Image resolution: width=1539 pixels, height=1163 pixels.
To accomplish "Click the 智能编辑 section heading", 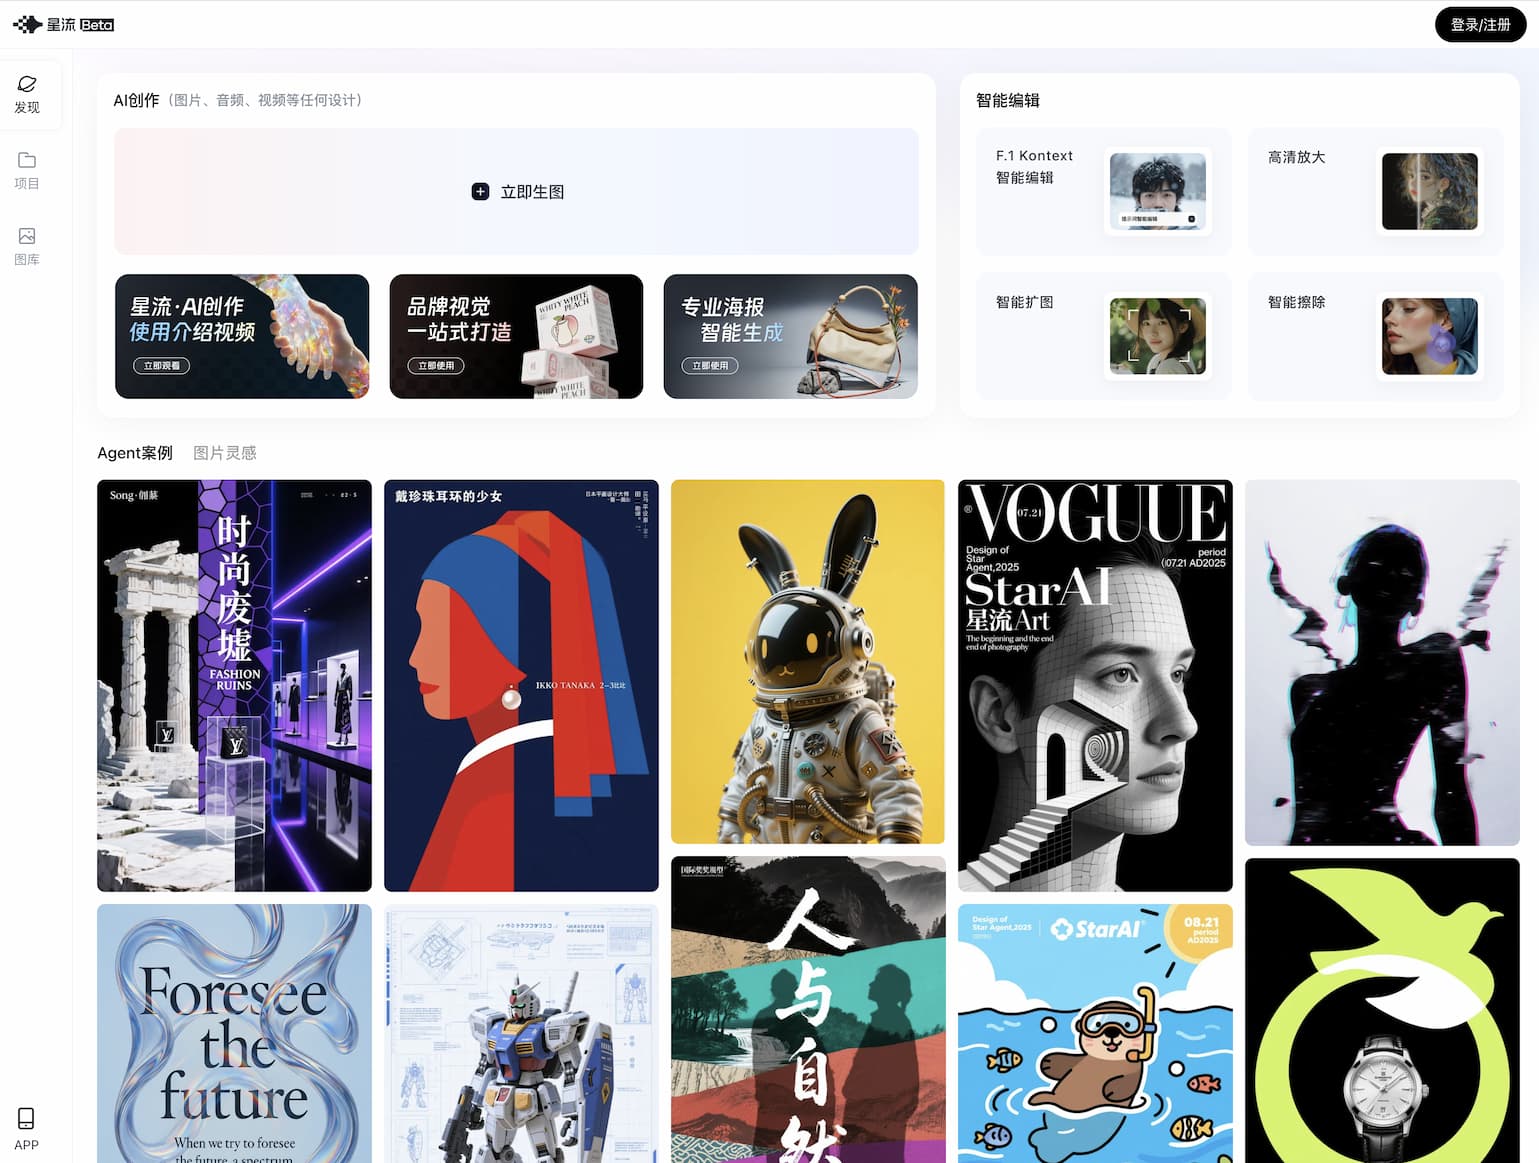I will pos(1008,100).
